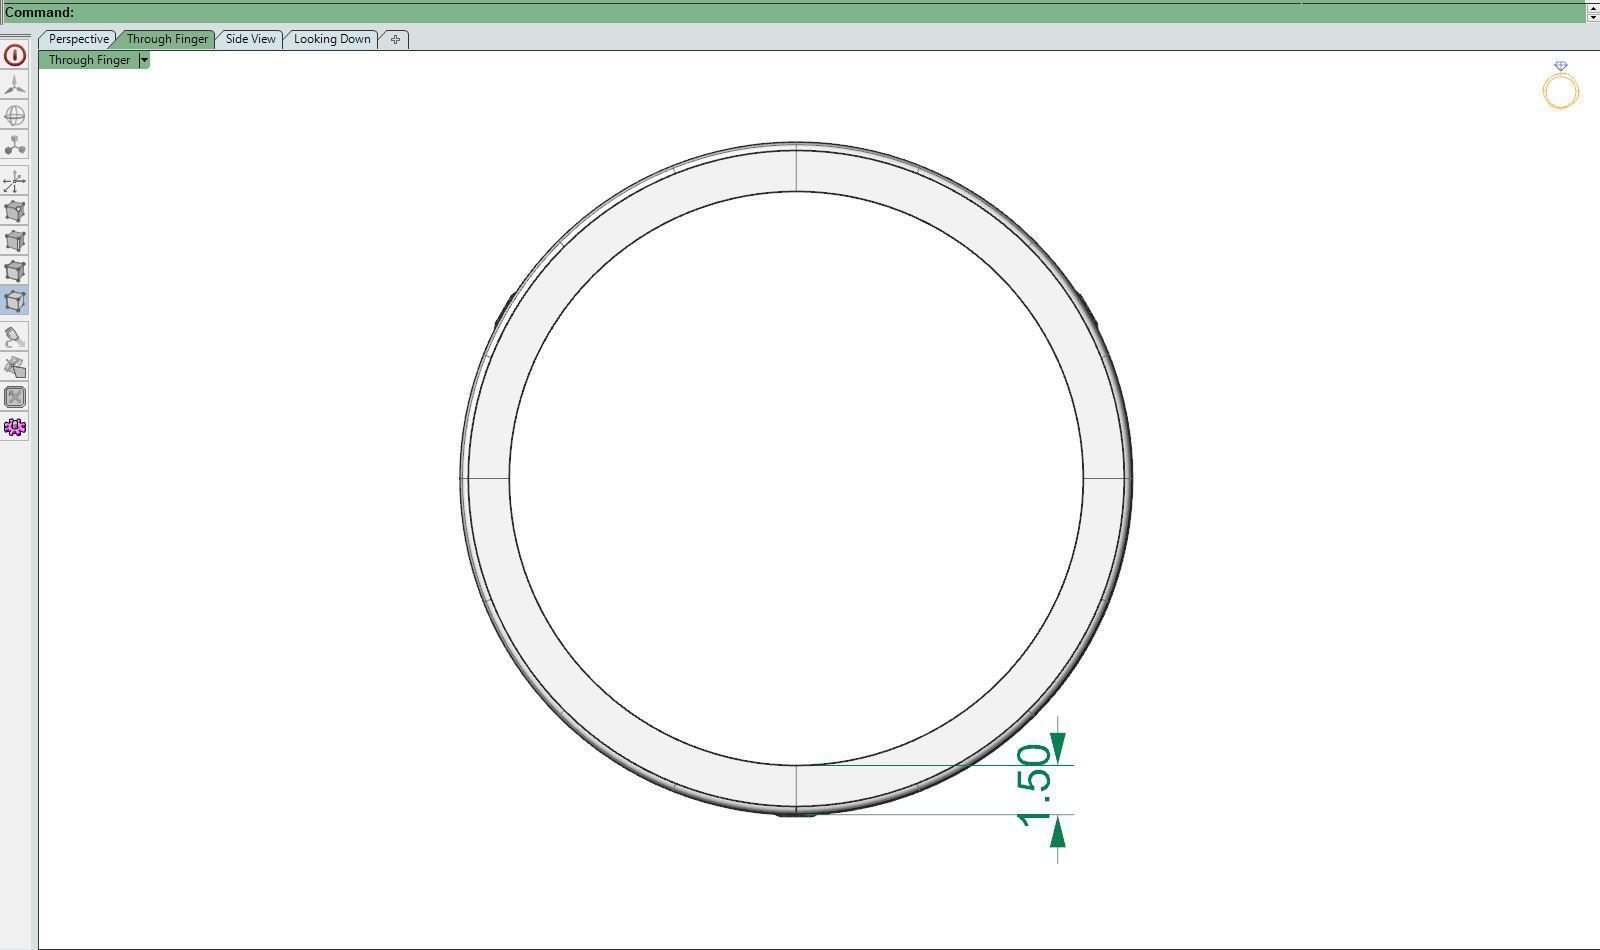Open the pink gear settings icon
Image resolution: width=1600 pixels, height=950 pixels.
pos(15,427)
